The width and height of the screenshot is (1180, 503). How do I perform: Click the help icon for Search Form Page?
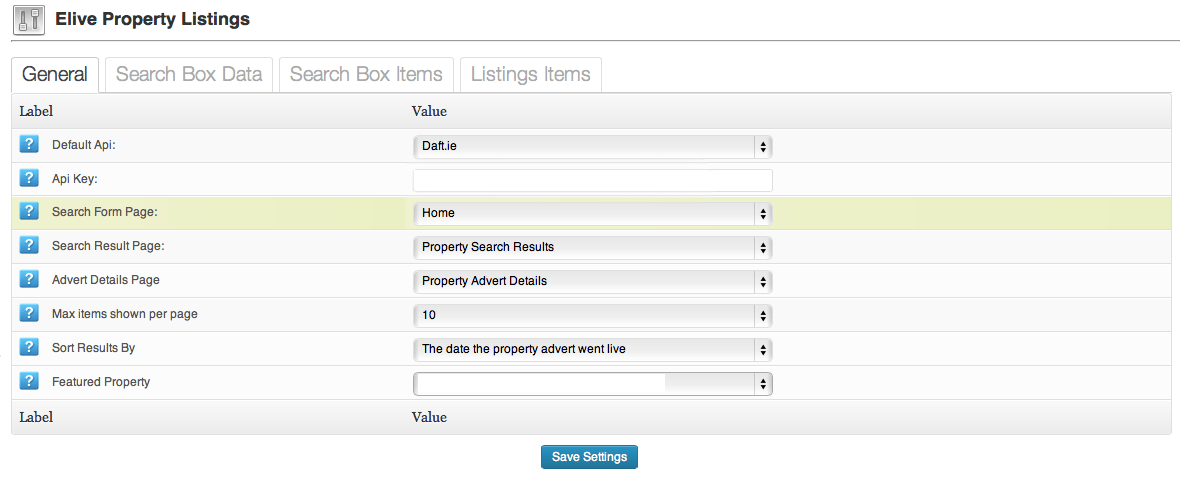click(29, 212)
